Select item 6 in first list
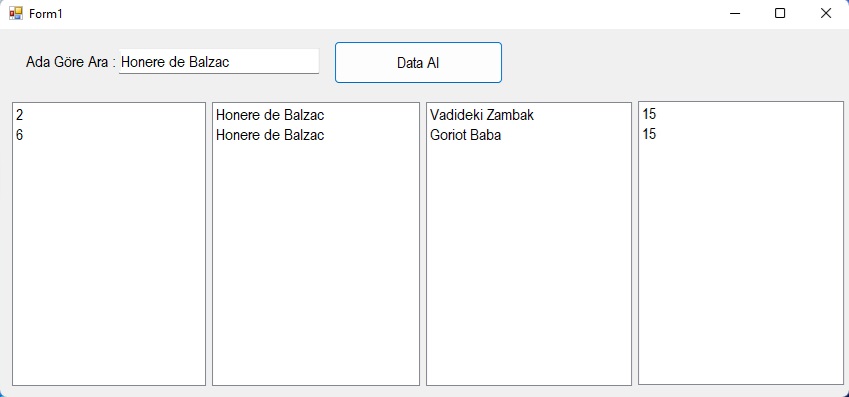 (x=109, y=135)
